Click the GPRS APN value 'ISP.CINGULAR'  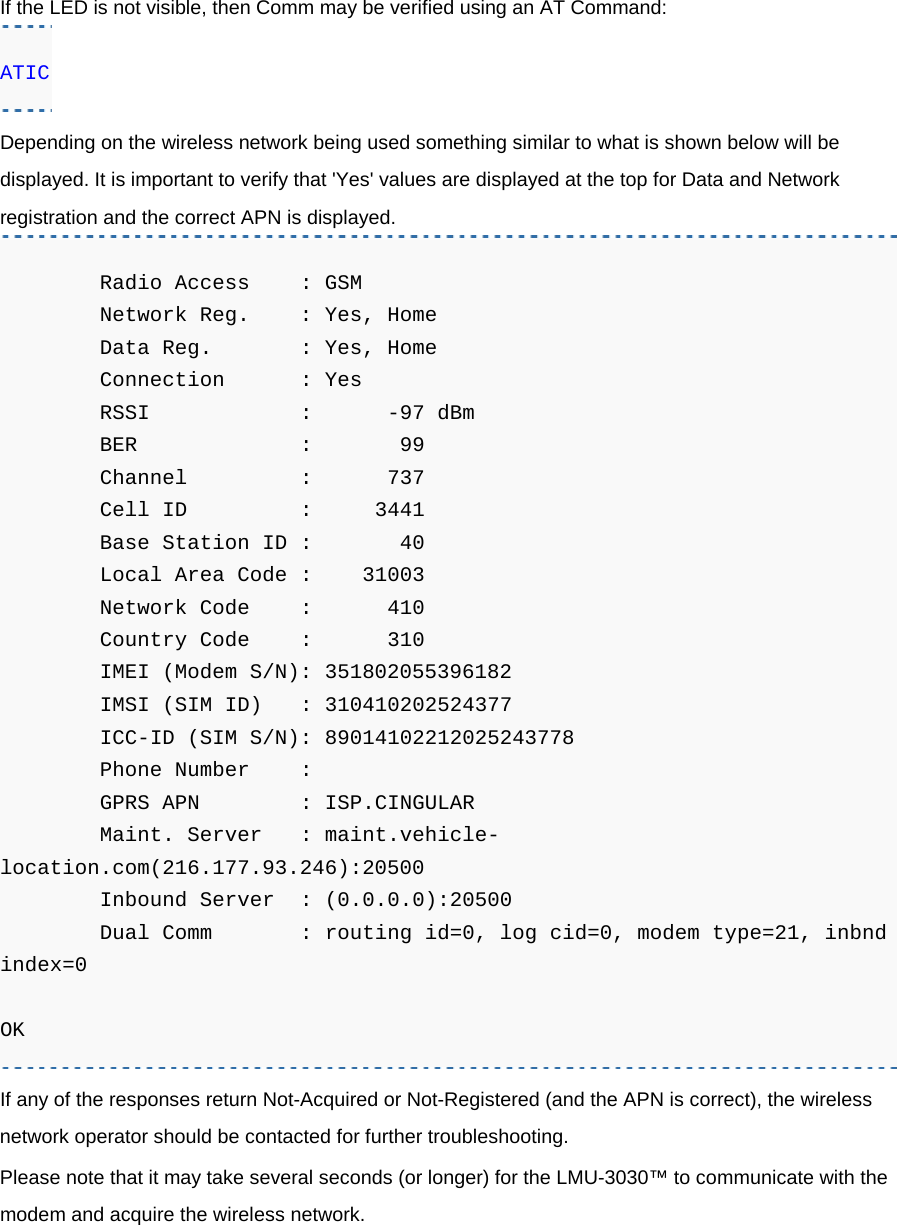(x=399, y=803)
